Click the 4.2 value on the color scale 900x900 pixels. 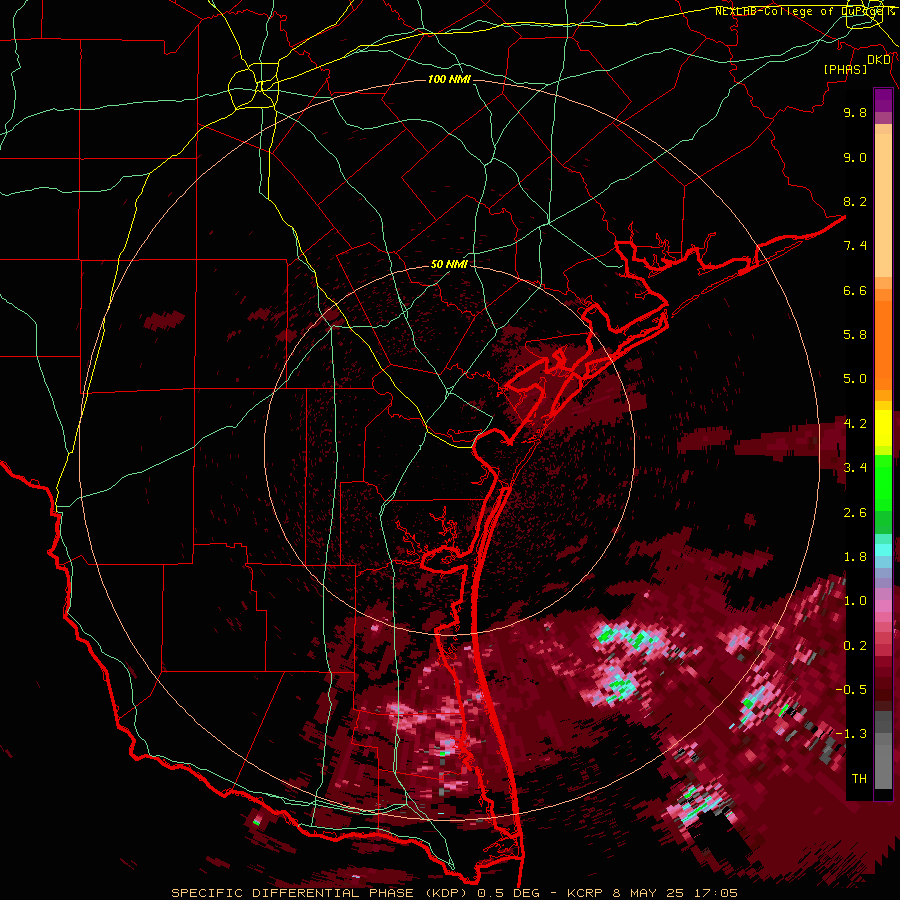coord(855,424)
